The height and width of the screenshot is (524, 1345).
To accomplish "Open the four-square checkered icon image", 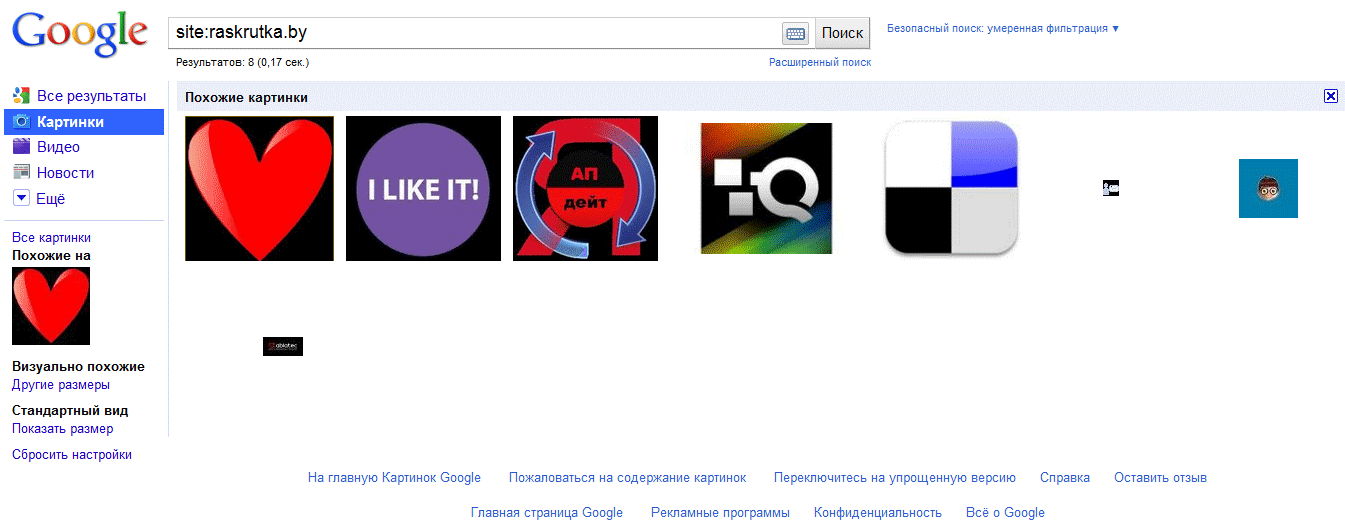I will (951, 188).
